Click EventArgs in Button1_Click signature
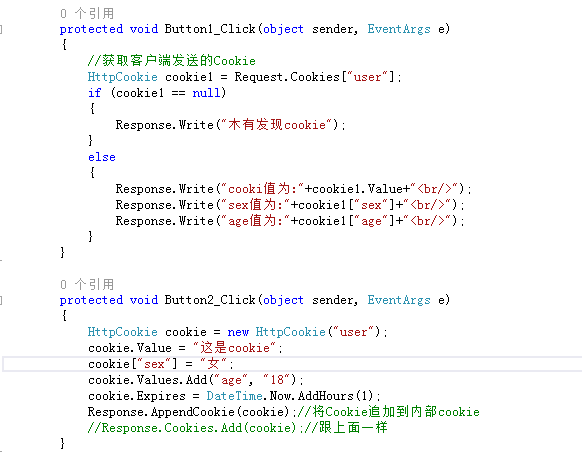The width and height of the screenshot is (582, 465). pos(399,29)
